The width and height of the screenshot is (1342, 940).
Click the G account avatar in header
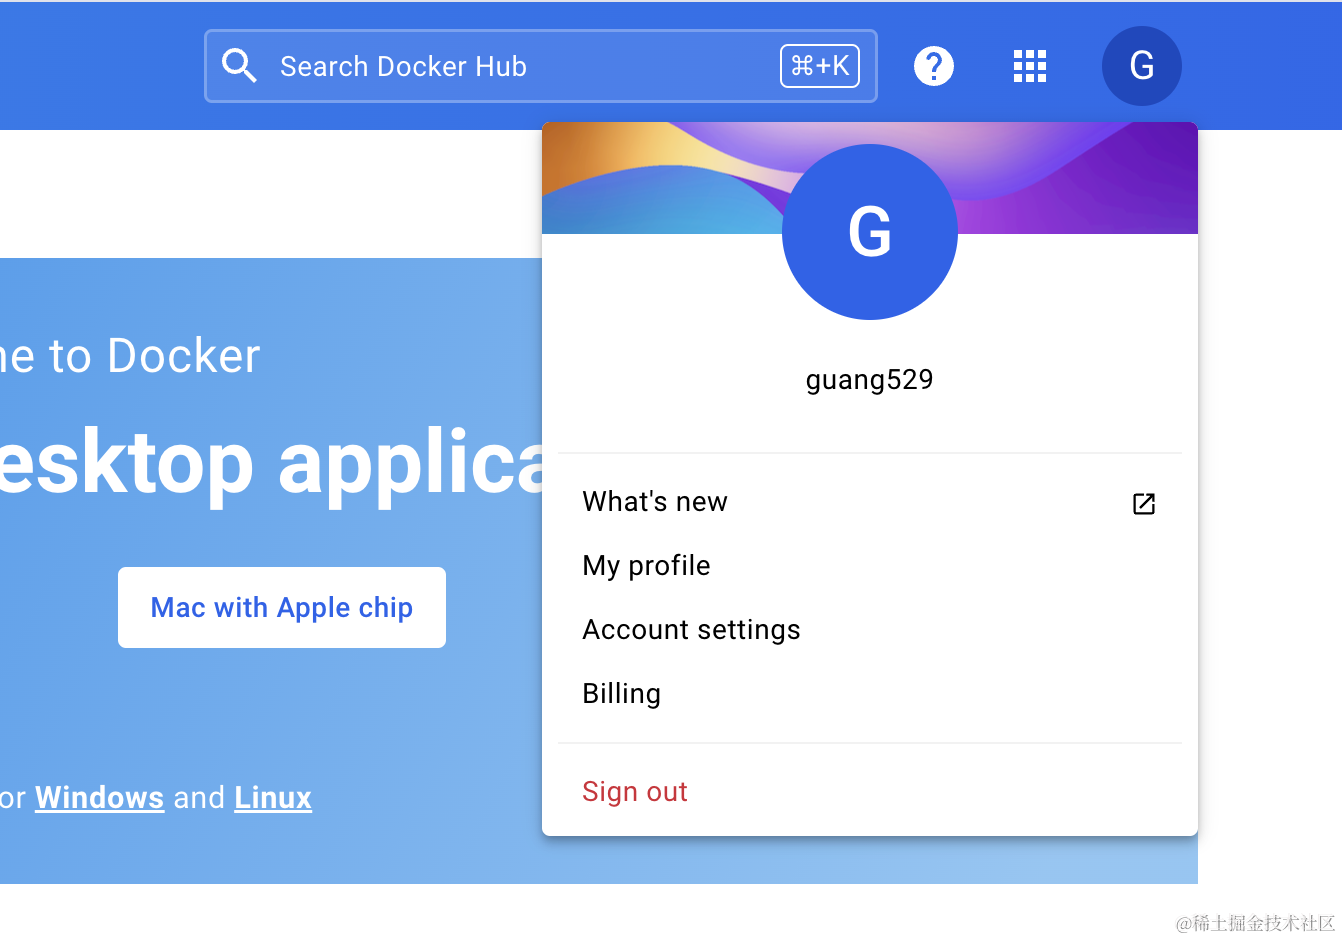tap(1142, 66)
